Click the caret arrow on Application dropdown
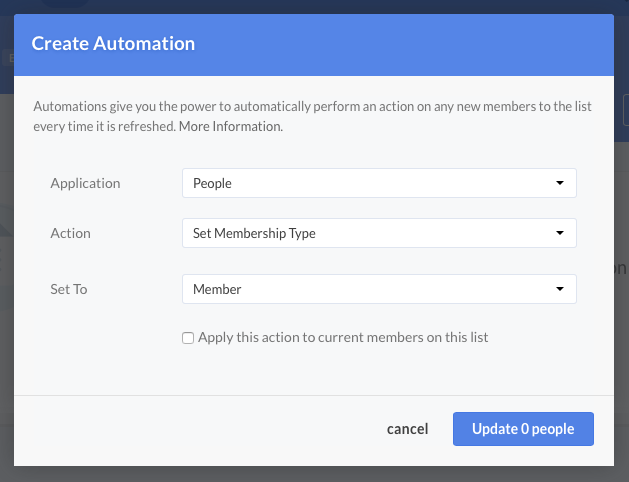 coord(558,184)
